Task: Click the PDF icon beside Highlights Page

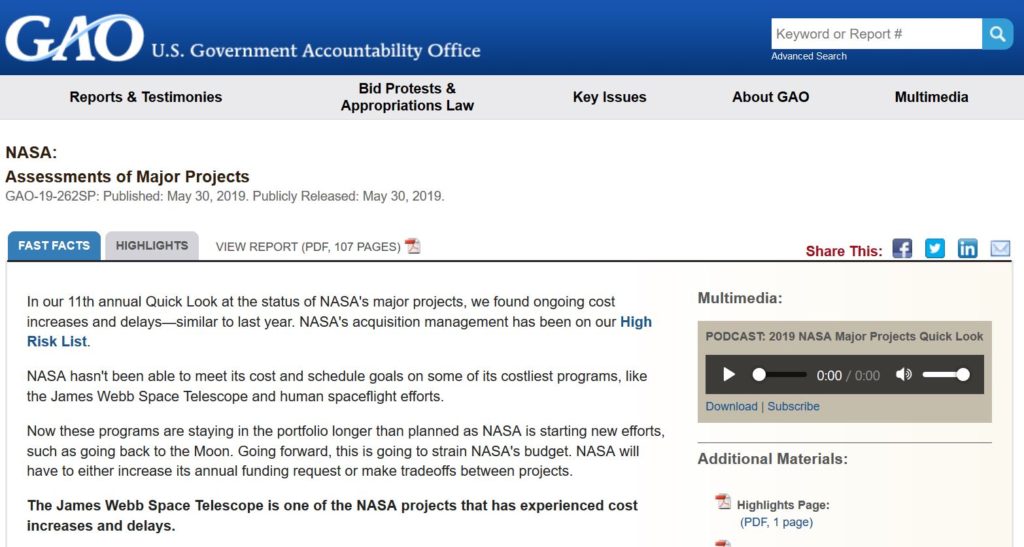Action: click(723, 501)
